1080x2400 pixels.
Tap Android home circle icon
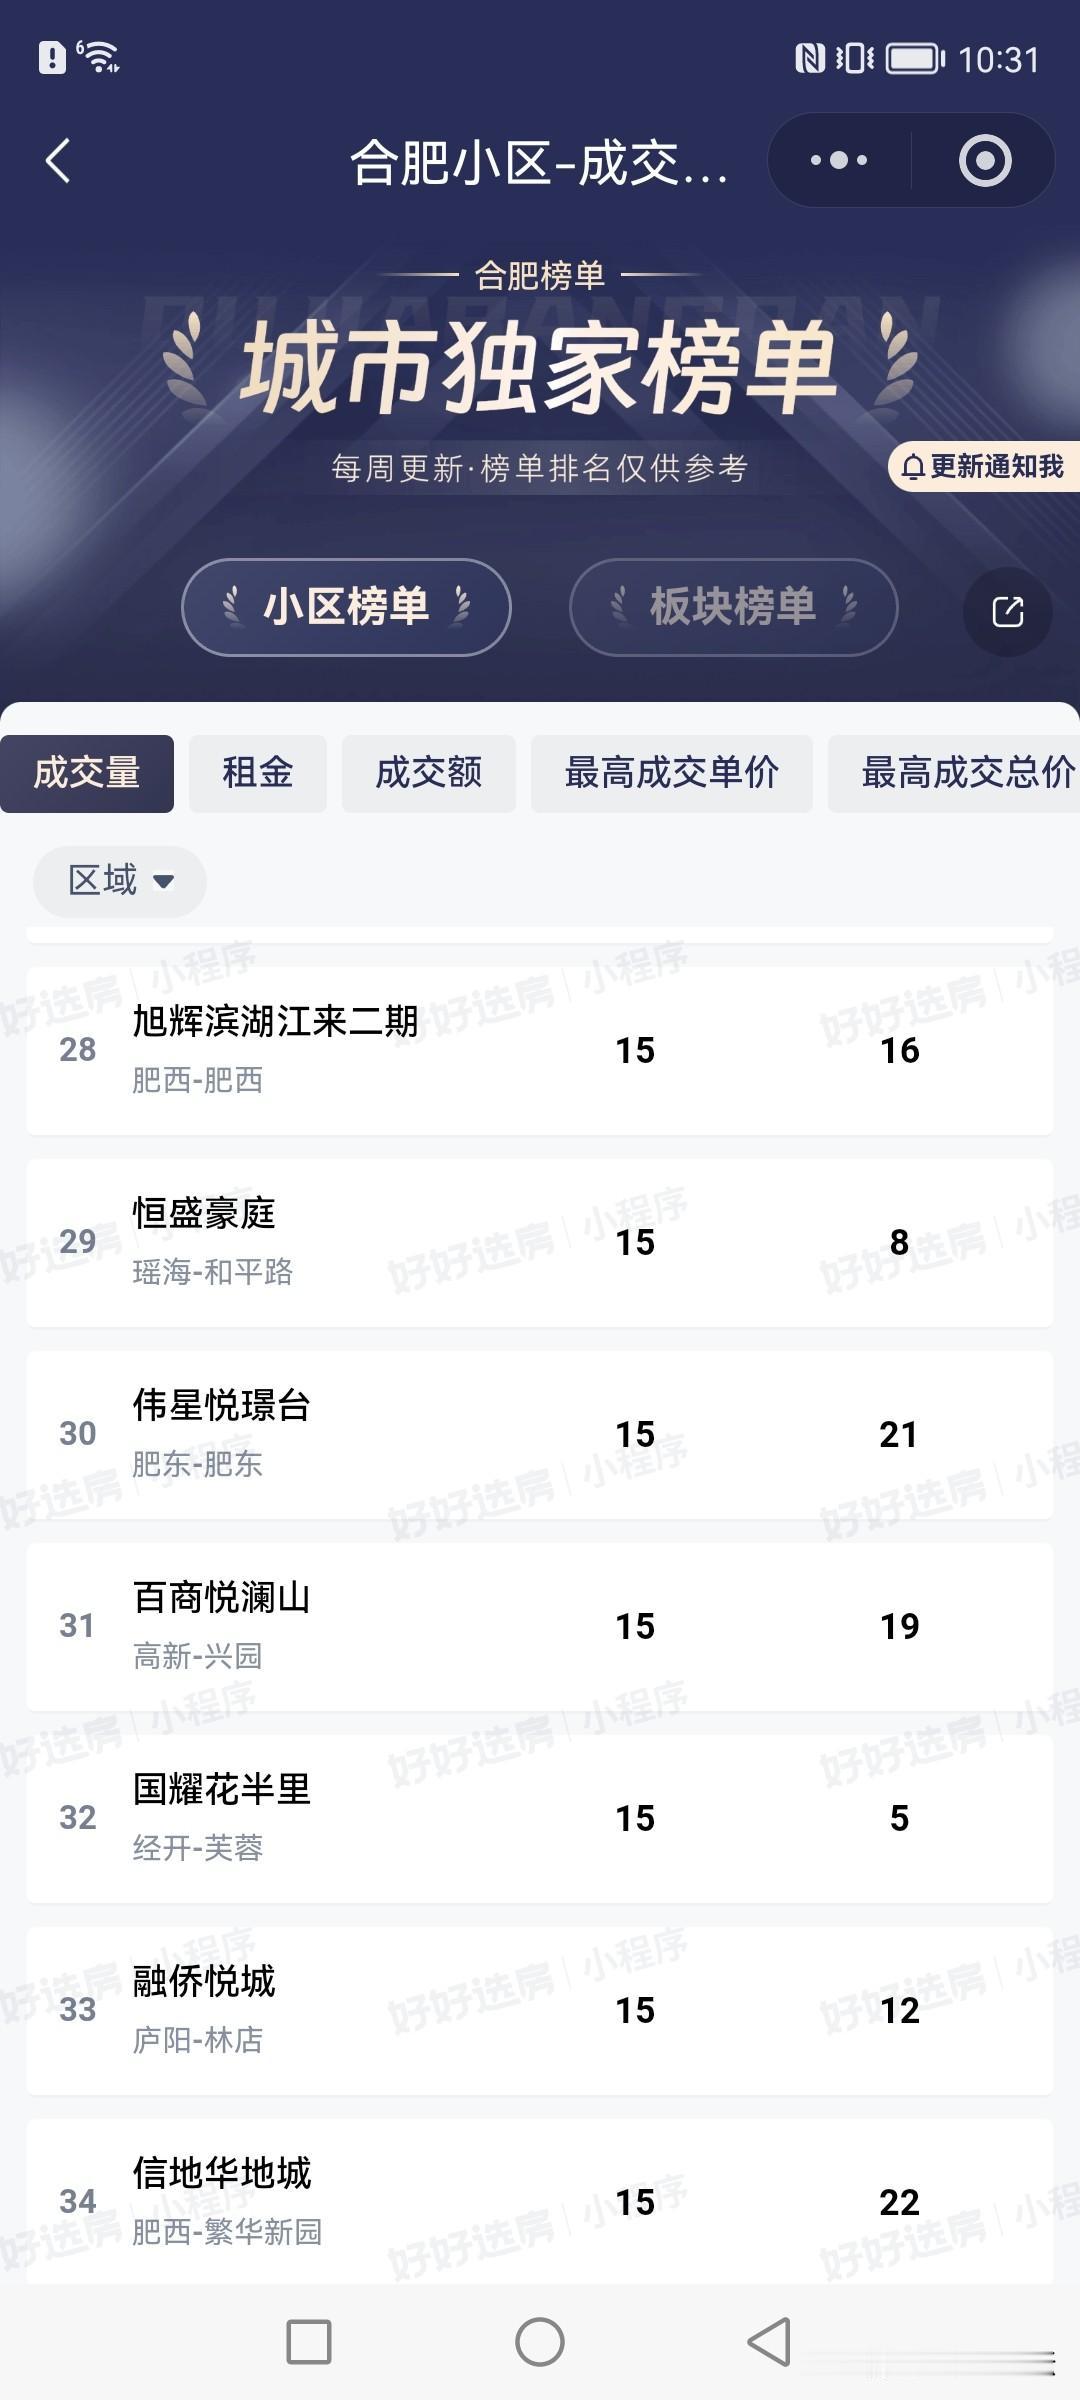point(540,2342)
